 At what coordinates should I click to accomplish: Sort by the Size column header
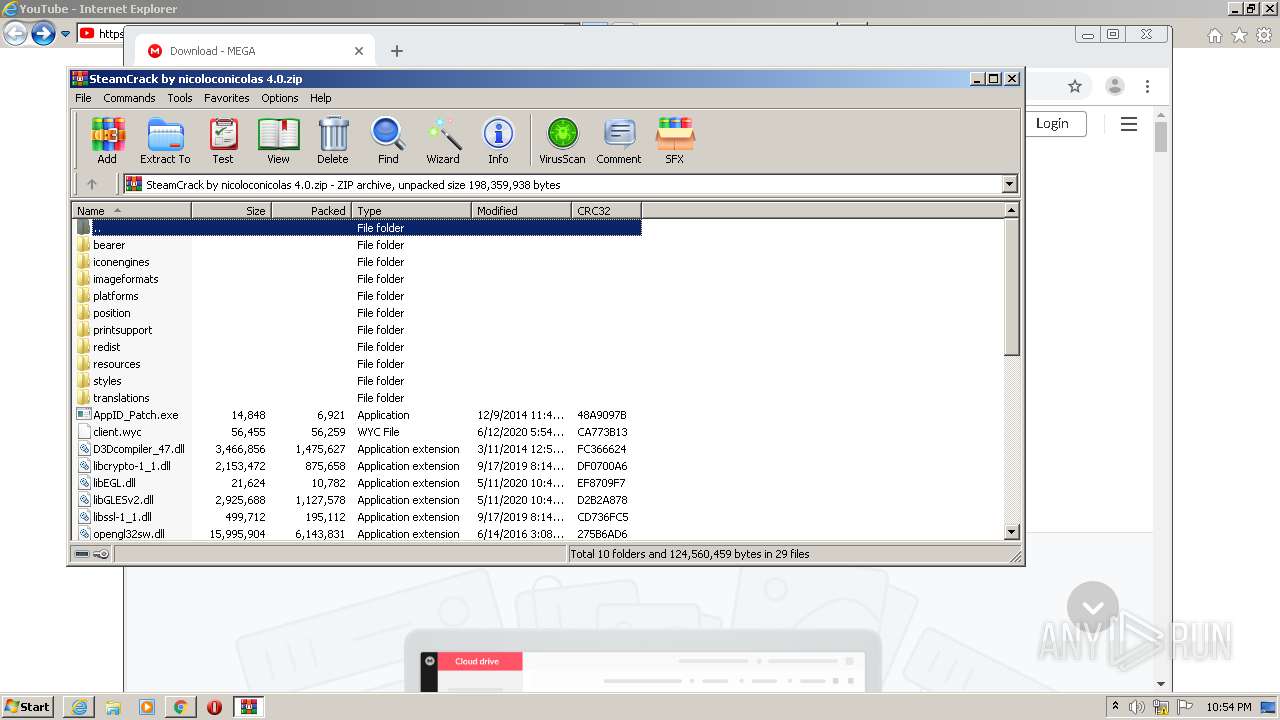[231, 210]
